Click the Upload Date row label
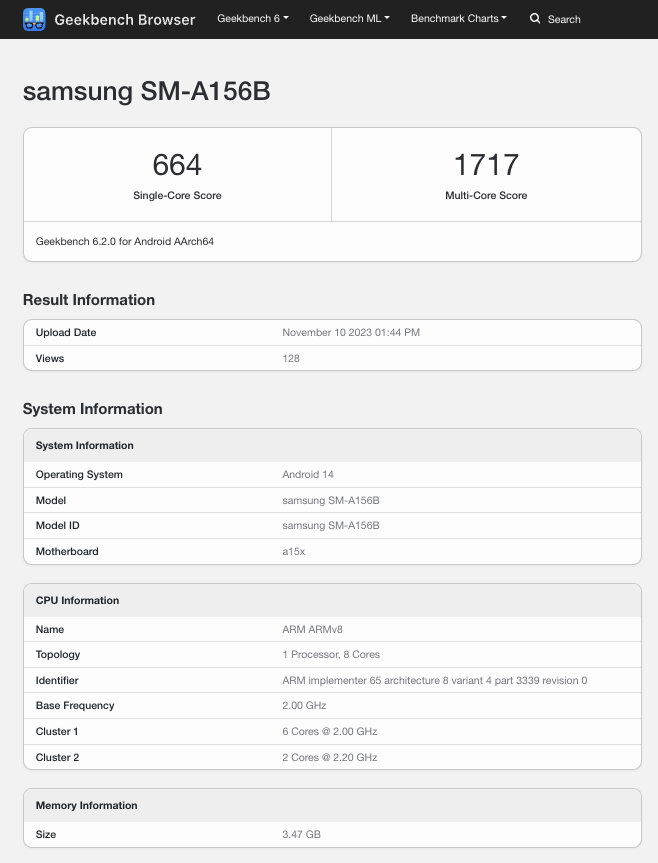This screenshot has height=863, width=658. tap(66, 332)
